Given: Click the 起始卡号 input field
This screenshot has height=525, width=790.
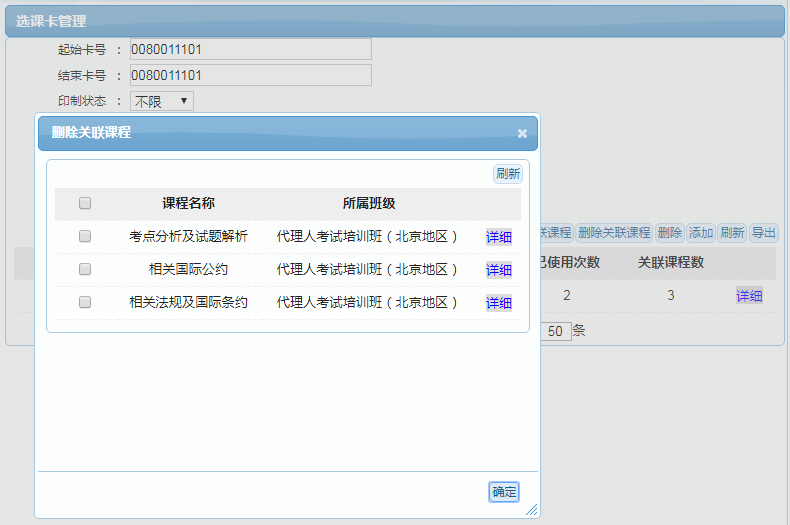Looking at the screenshot, I should coord(251,49).
